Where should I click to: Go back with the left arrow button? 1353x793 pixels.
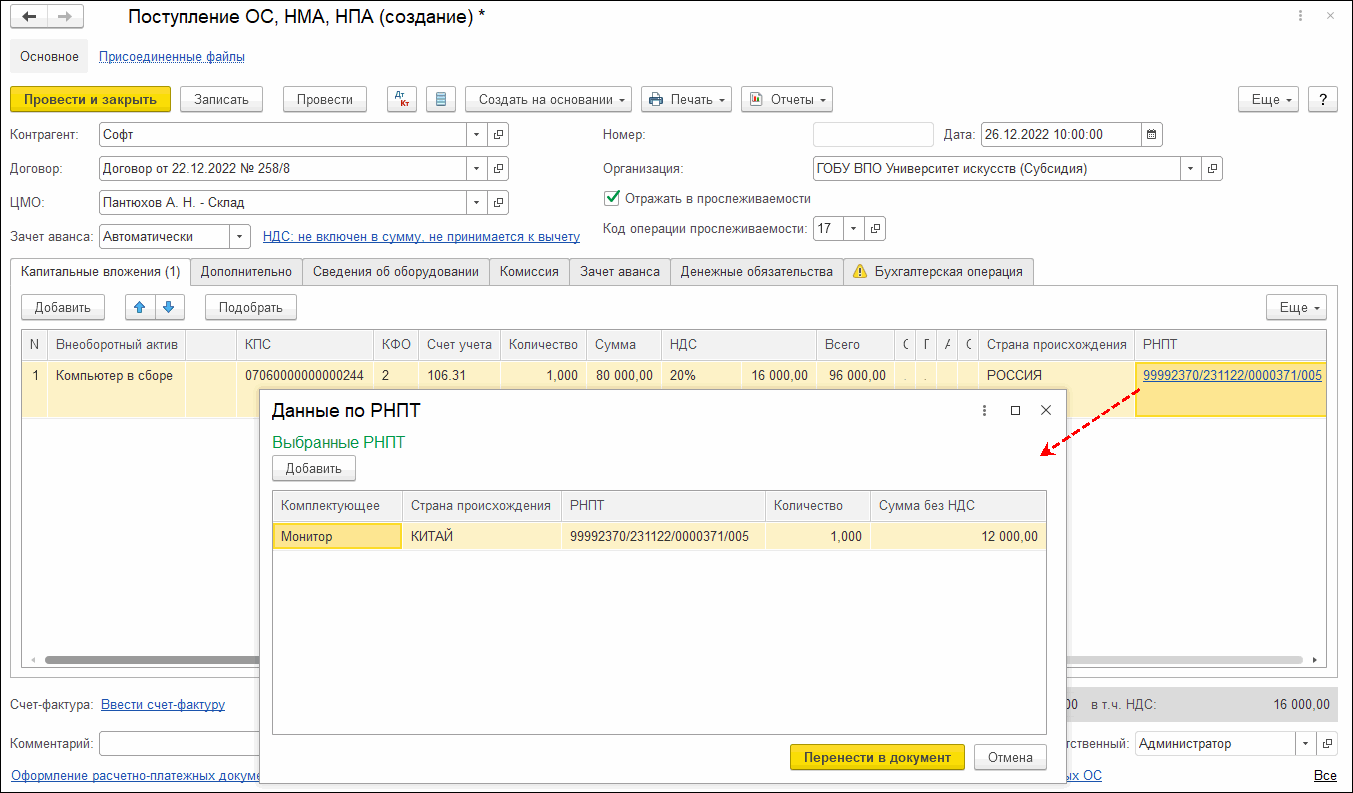click(30, 17)
